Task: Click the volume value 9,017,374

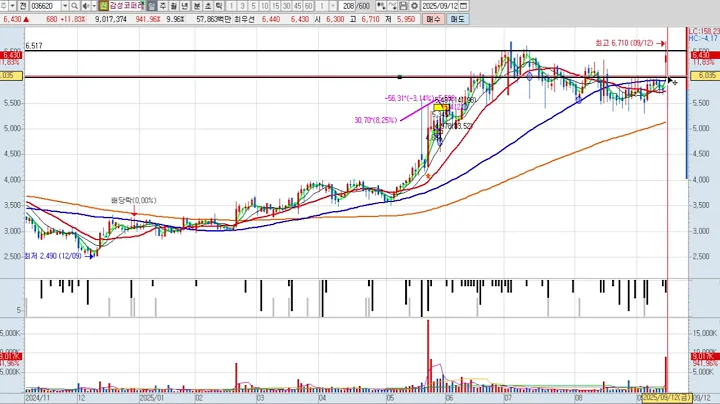Action: coord(111,19)
